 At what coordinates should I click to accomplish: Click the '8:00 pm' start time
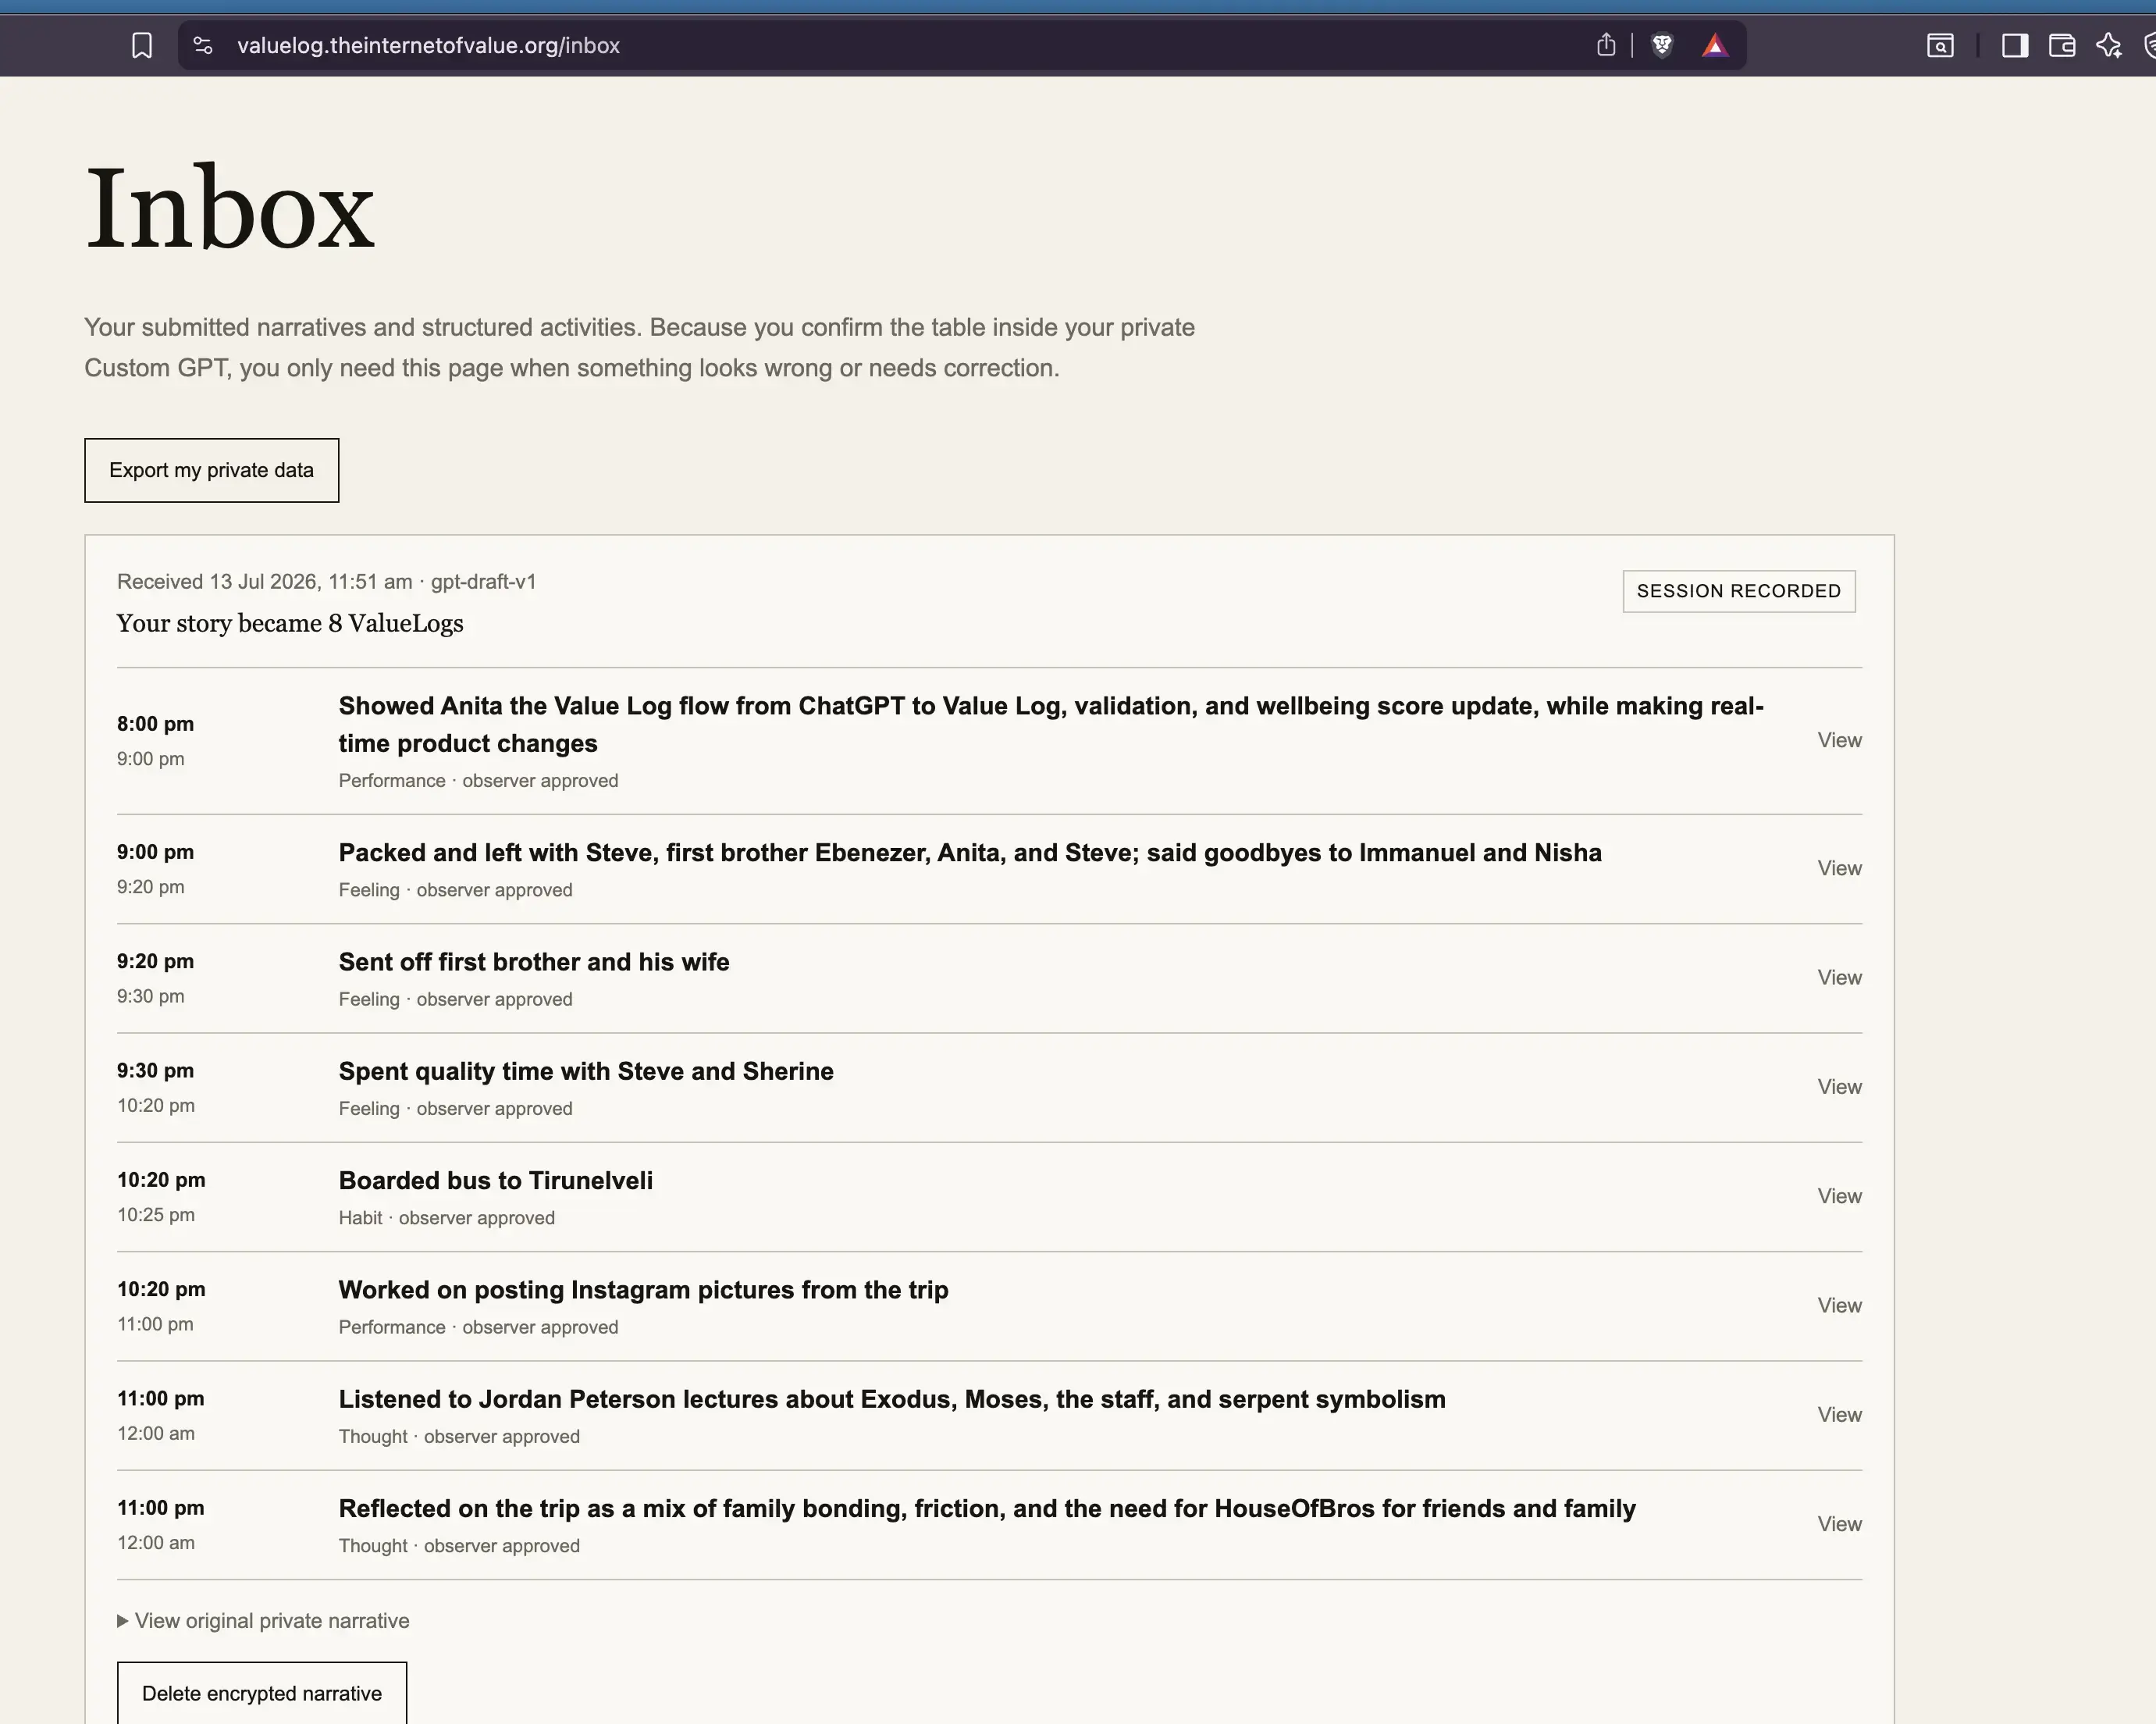[x=155, y=724]
